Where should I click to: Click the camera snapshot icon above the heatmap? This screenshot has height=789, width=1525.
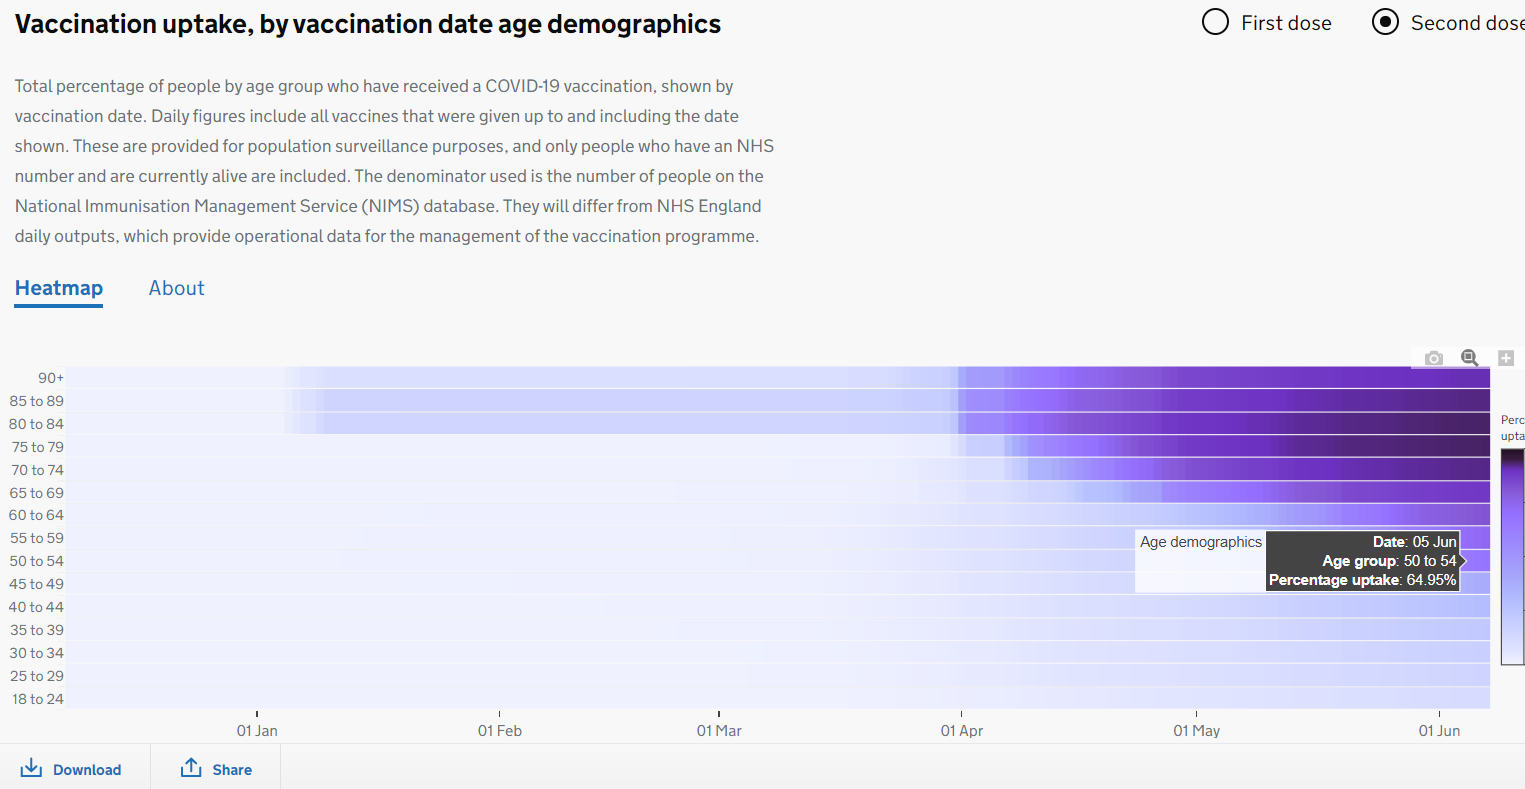1434,358
